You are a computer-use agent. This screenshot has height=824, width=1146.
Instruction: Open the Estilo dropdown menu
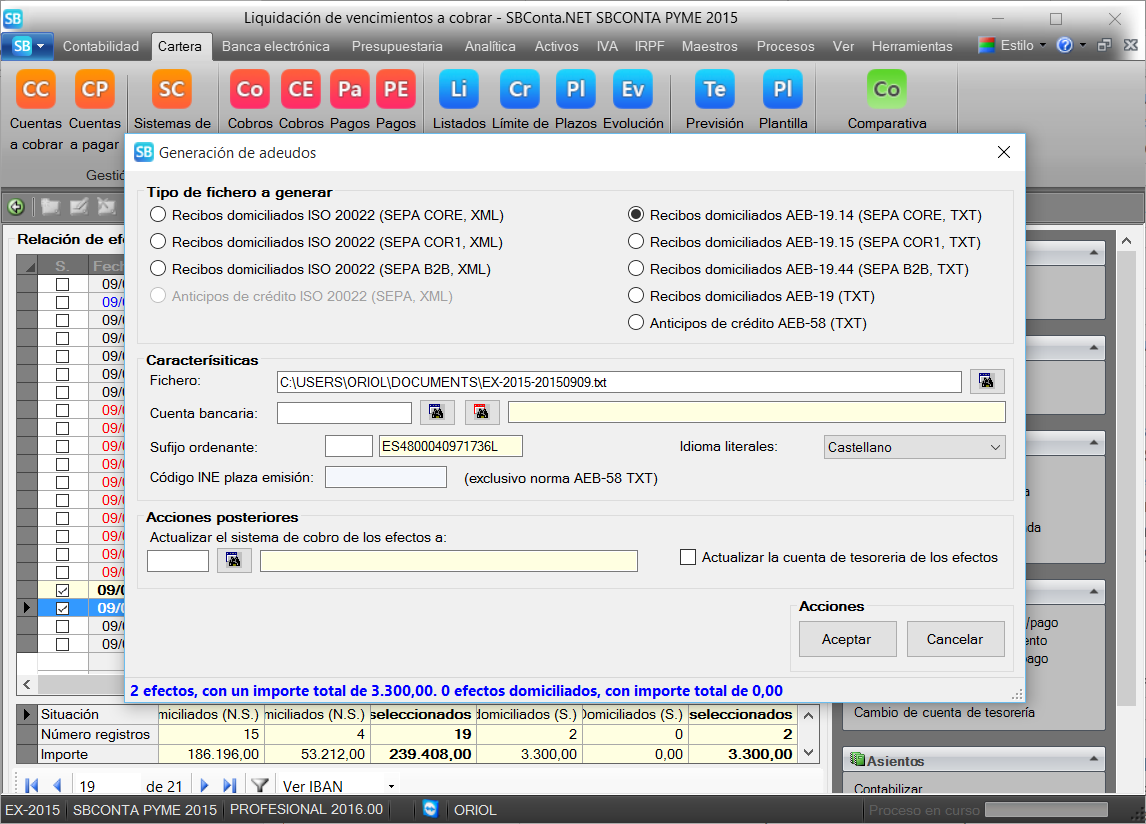click(x=1012, y=46)
